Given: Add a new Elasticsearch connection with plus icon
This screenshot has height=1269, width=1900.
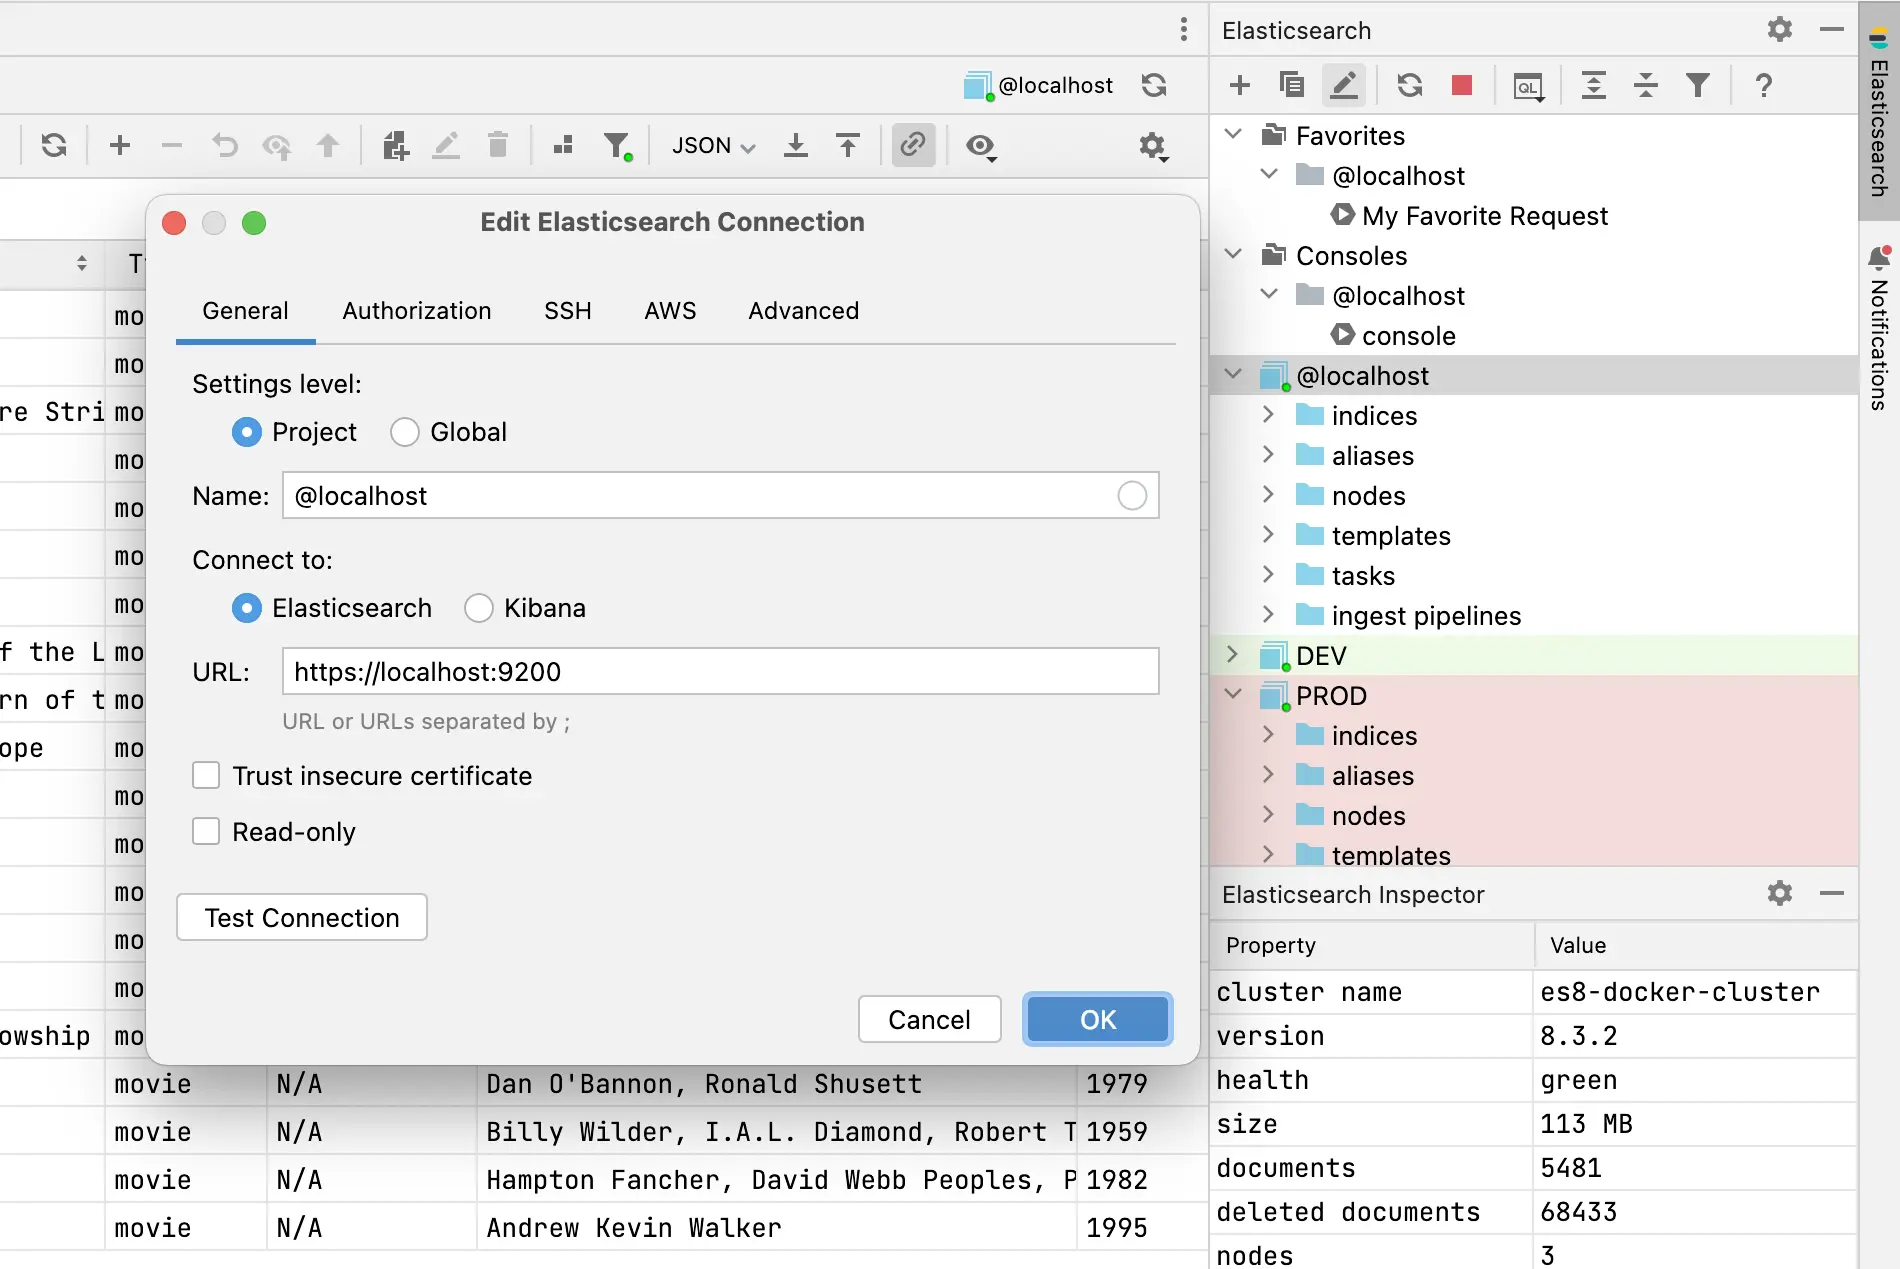Looking at the screenshot, I should pyautogui.click(x=1240, y=86).
